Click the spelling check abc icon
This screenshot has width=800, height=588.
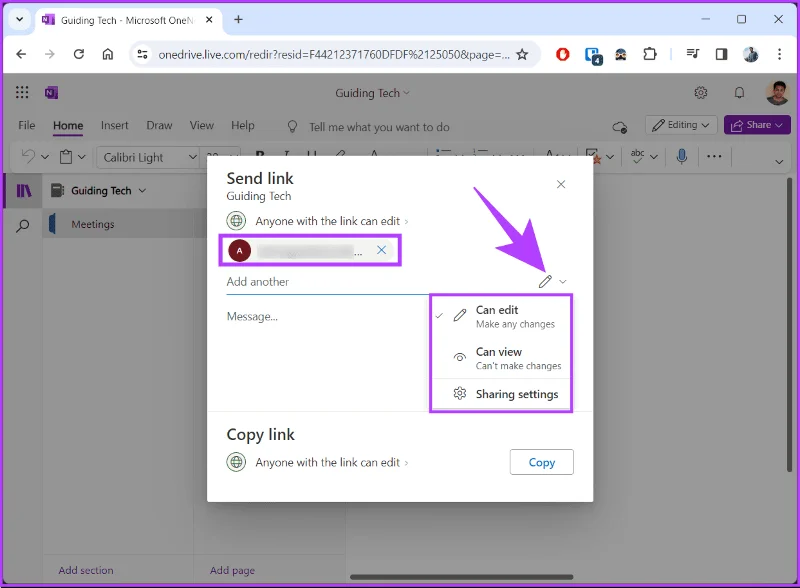638,156
